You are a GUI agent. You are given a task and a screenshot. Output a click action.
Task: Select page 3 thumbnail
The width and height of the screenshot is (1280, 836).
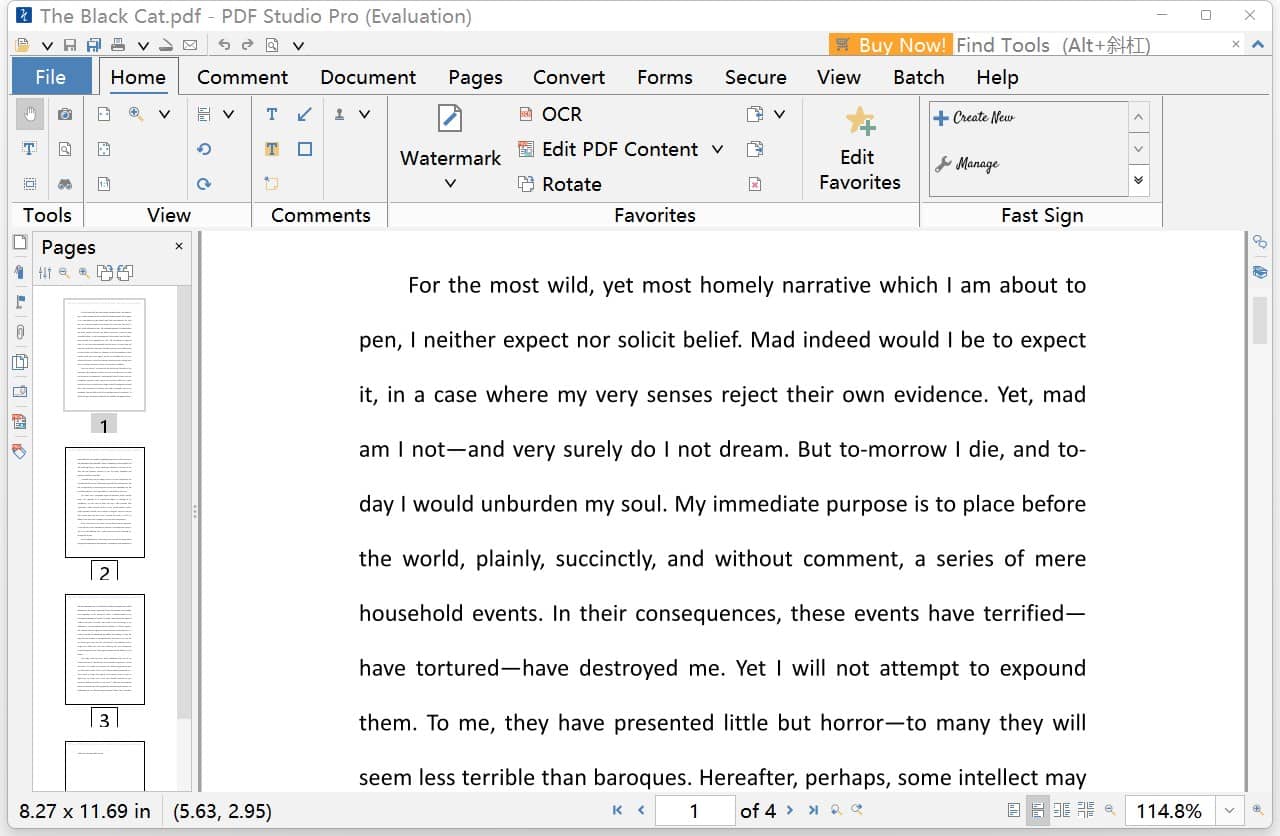(105, 649)
